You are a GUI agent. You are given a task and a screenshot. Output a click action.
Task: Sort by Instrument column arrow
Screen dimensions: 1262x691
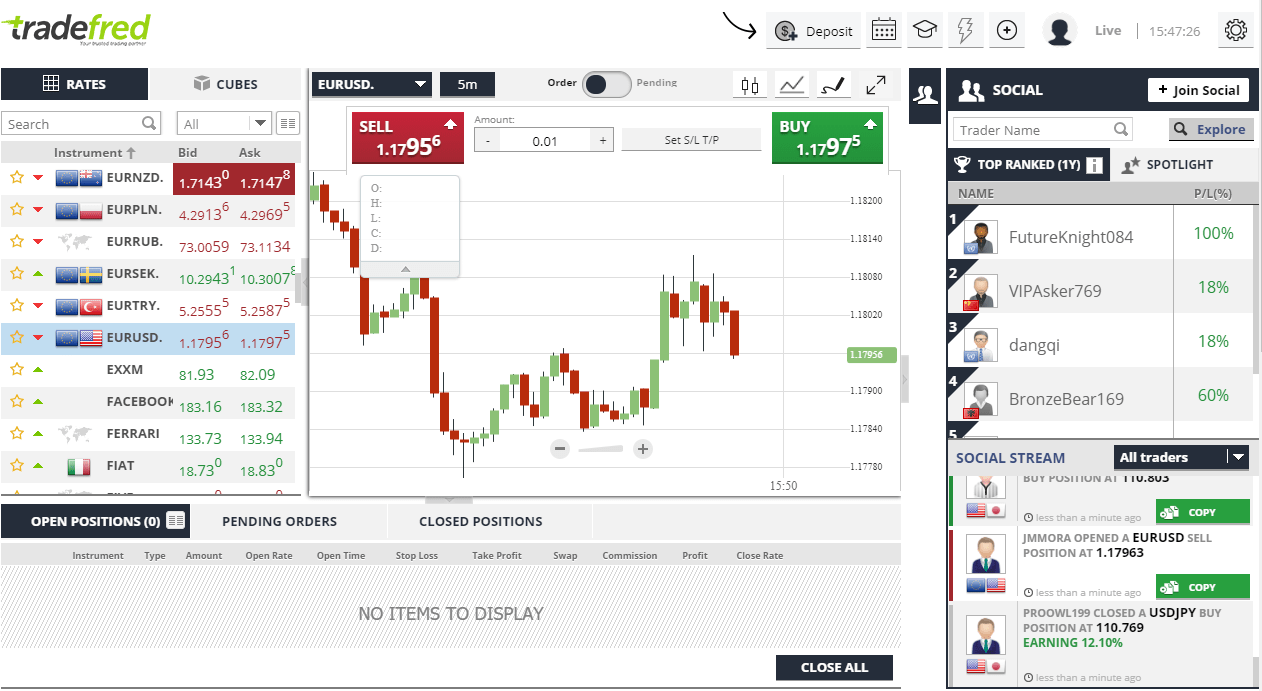pos(130,153)
